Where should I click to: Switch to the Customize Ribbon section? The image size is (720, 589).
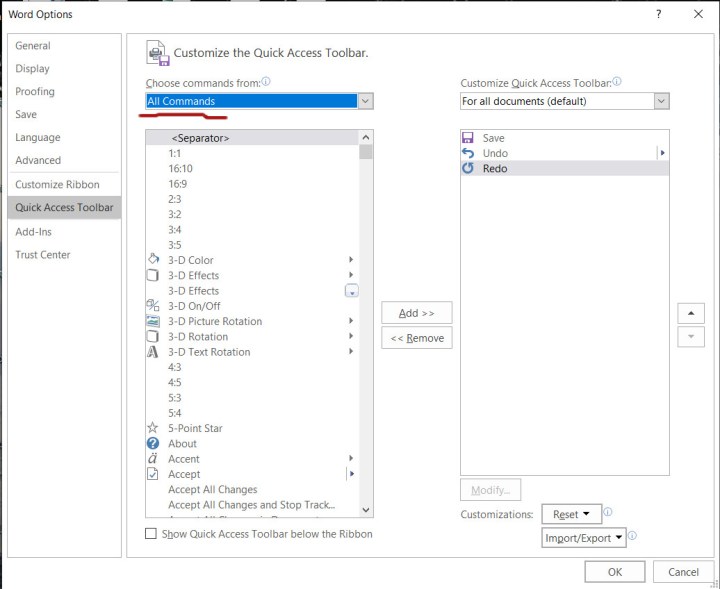coord(57,185)
